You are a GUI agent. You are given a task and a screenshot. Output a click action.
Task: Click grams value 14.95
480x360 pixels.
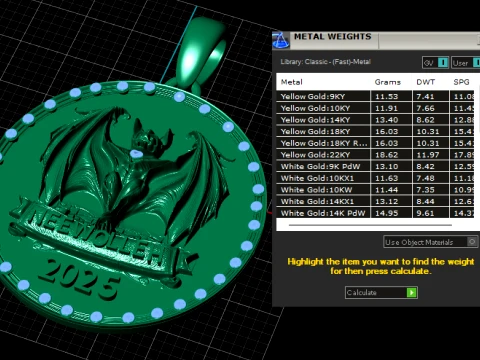click(x=387, y=213)
